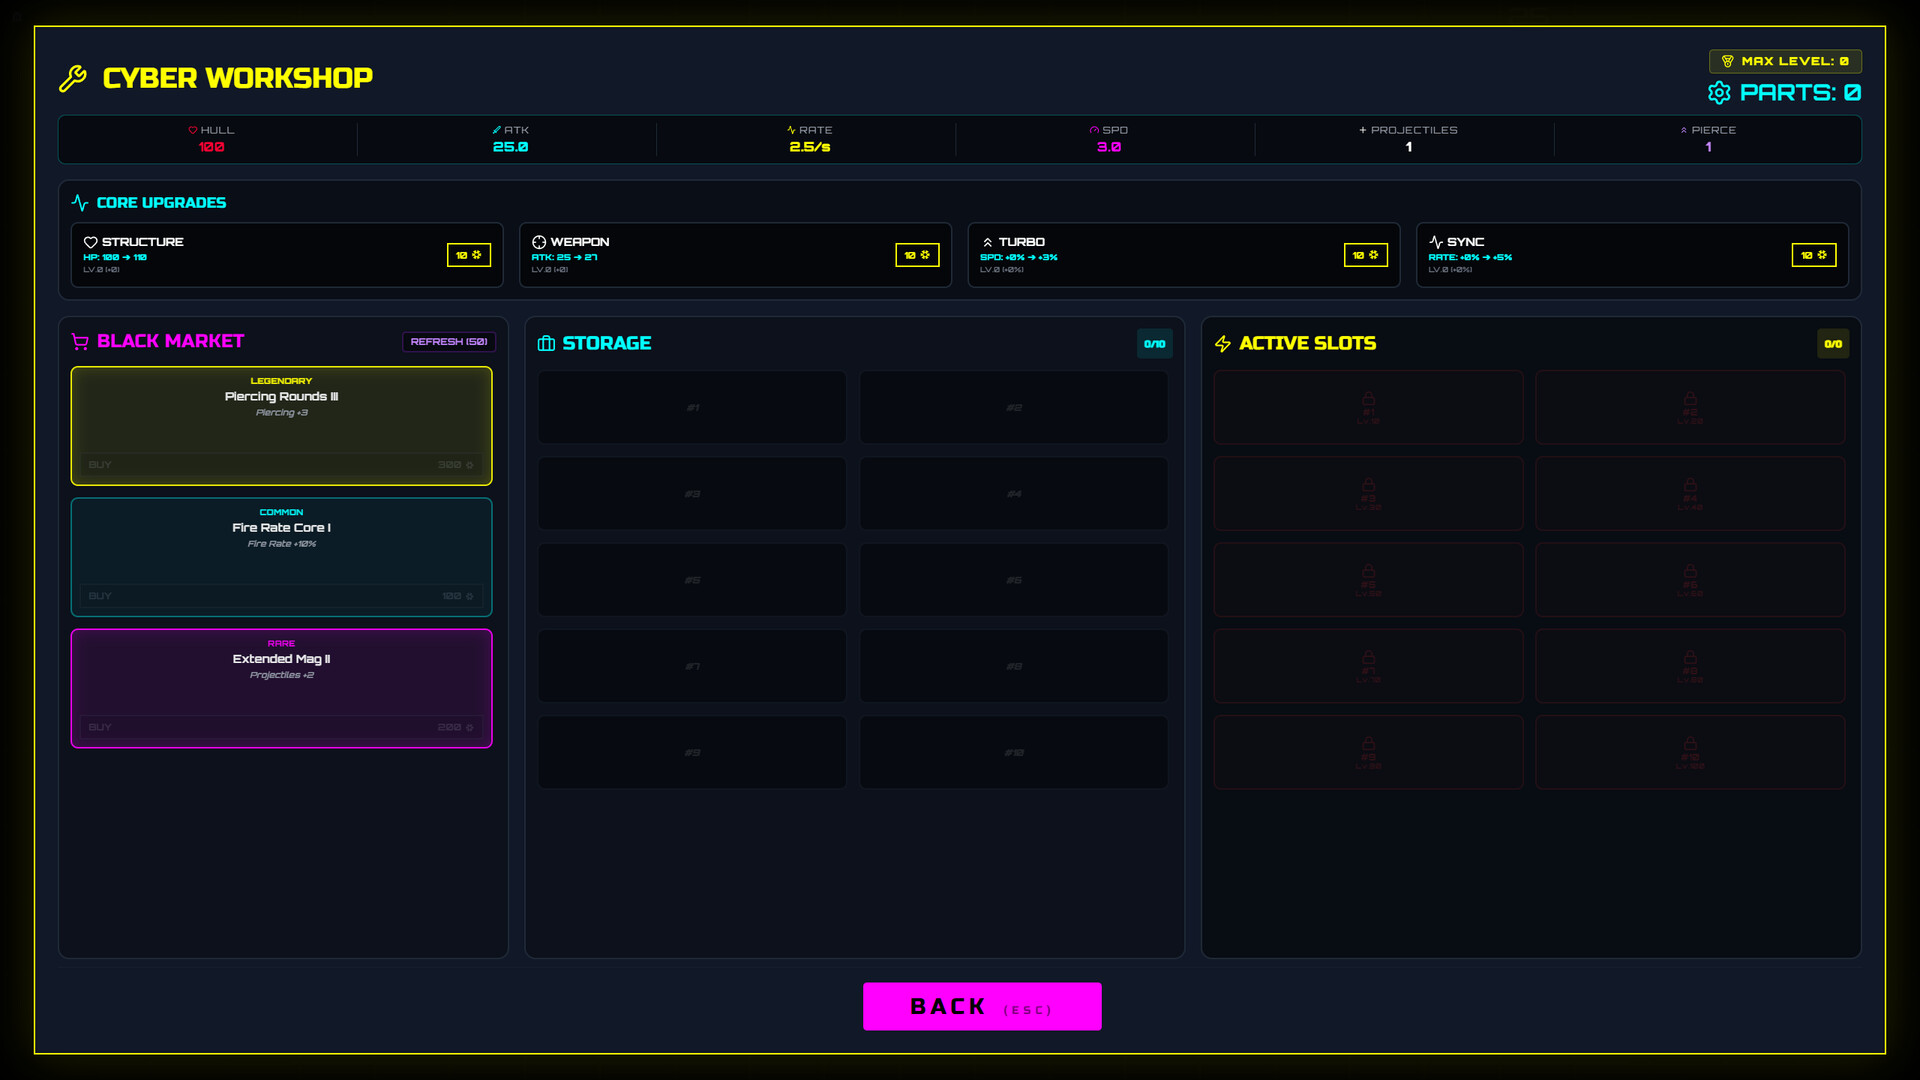Click the shopping cart icon beside Black Market
This screenshot has width=1920, height=1080.
click(x=79, y=341)
